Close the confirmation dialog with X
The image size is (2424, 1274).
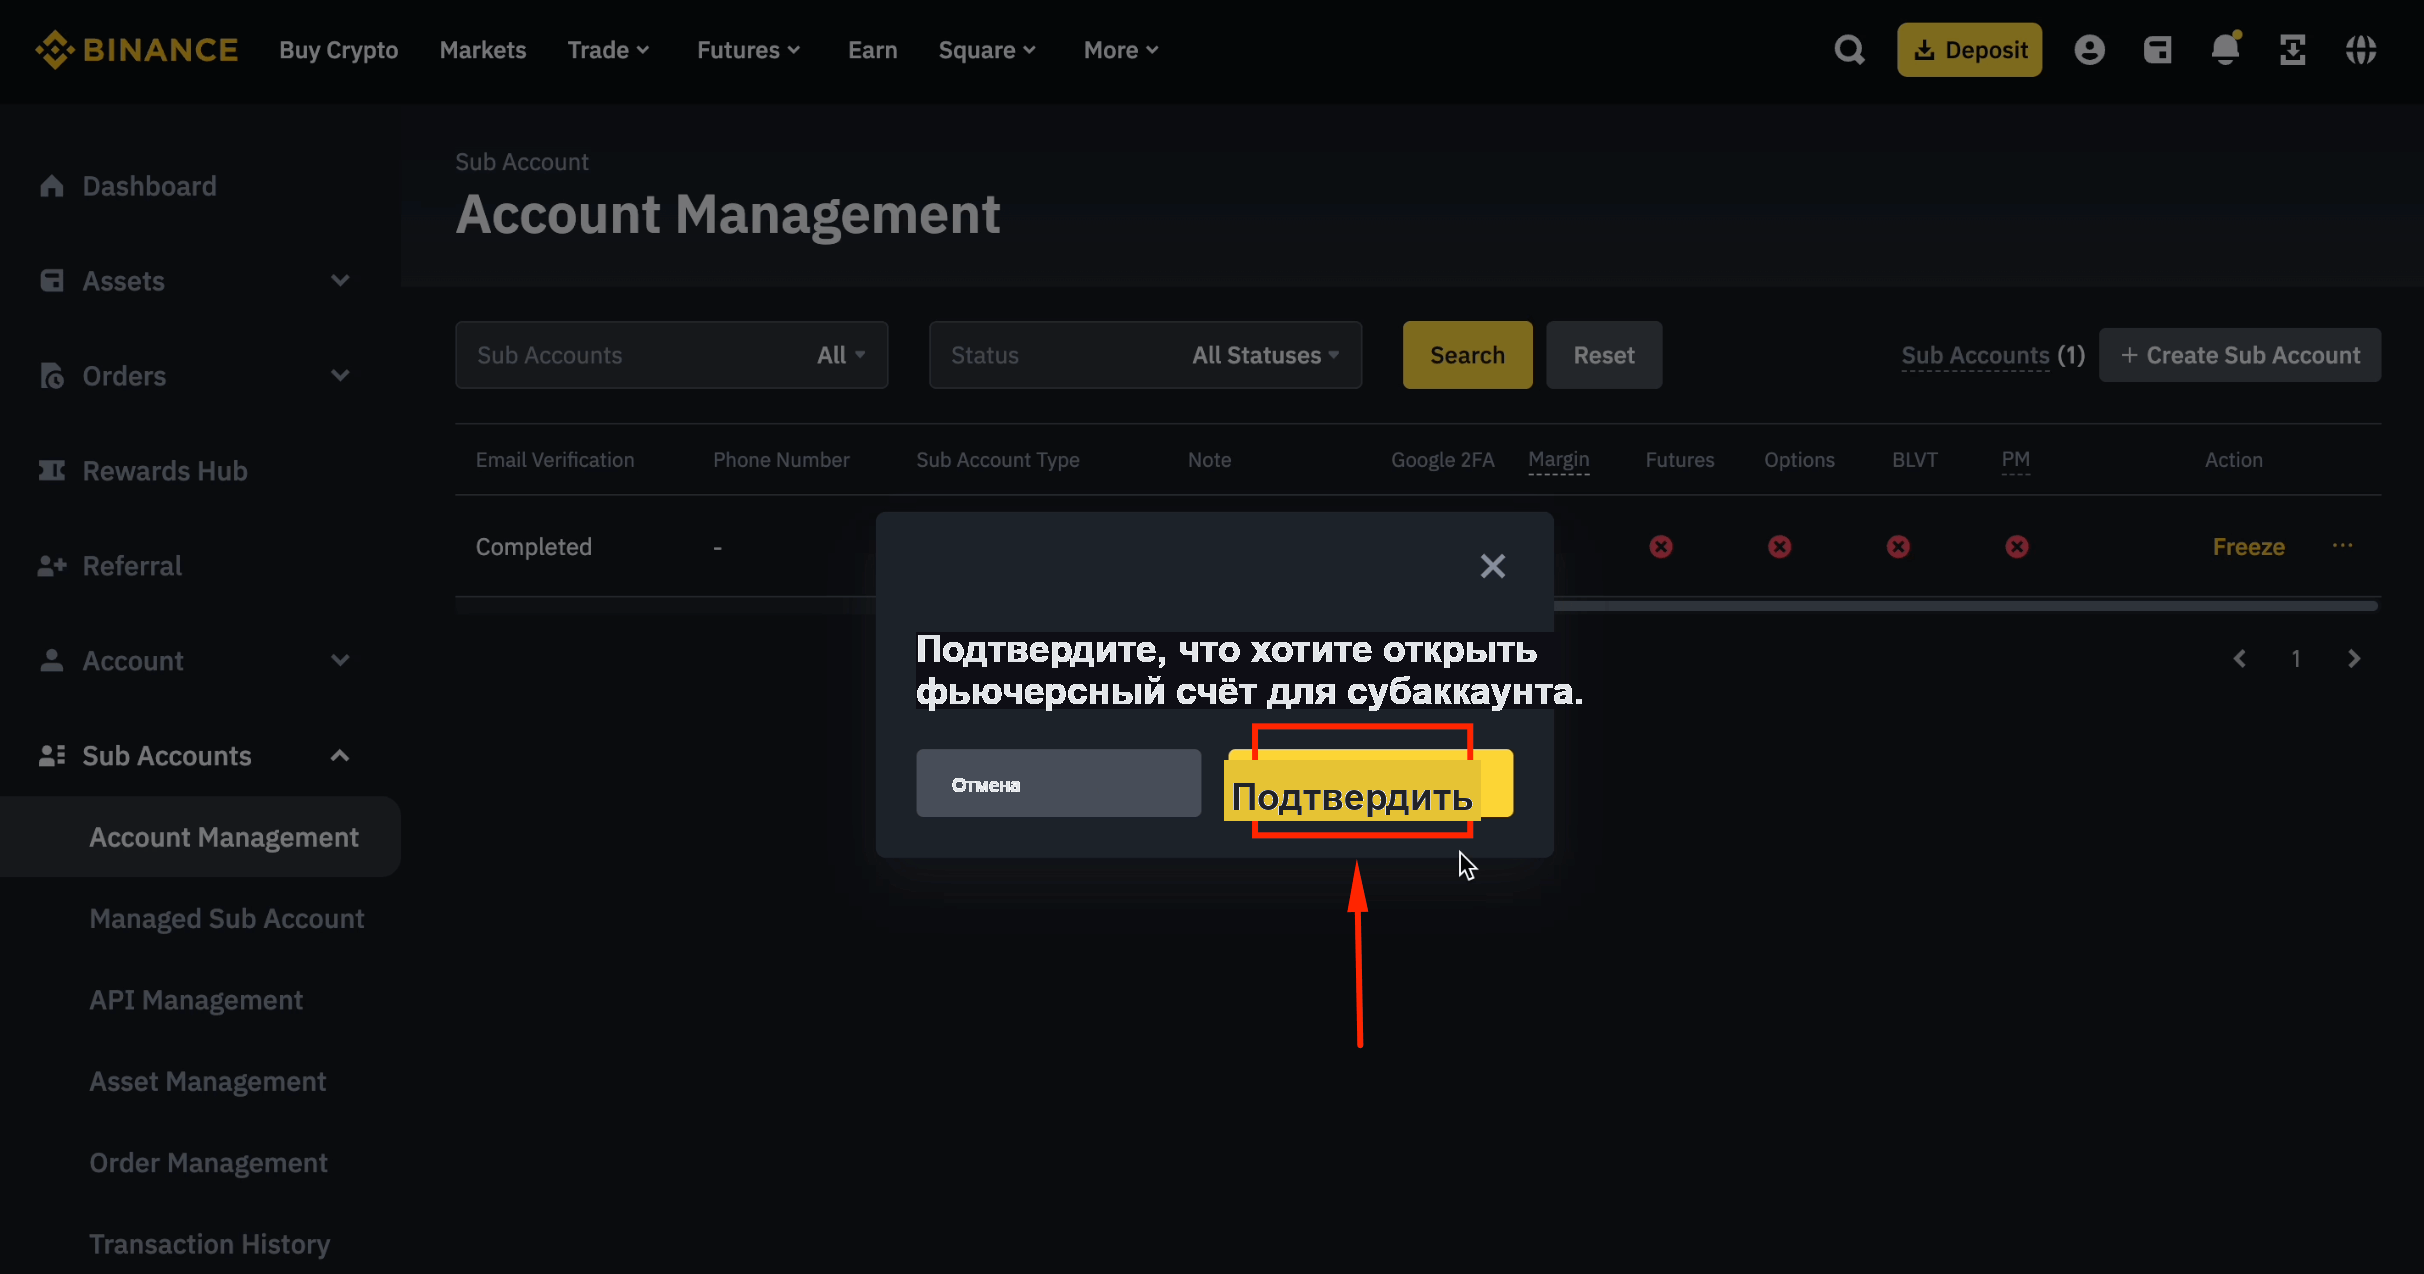(1493, 566)
